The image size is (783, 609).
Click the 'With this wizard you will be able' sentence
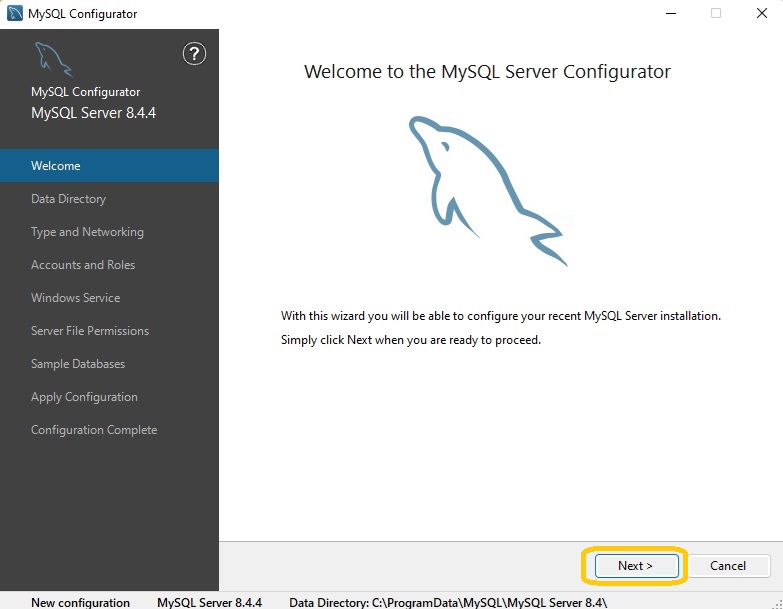coord(501,316)
